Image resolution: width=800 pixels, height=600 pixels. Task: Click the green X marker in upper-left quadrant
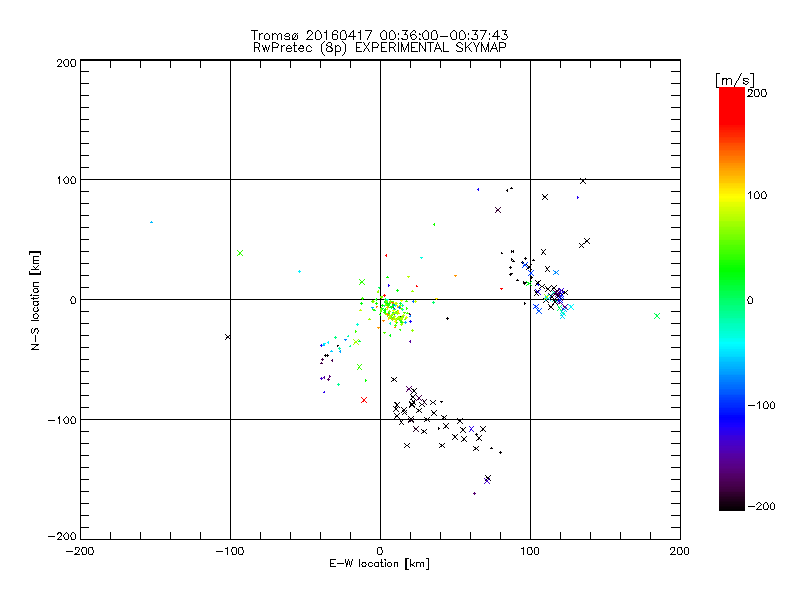pyautogui.click(x=240, y=253)
